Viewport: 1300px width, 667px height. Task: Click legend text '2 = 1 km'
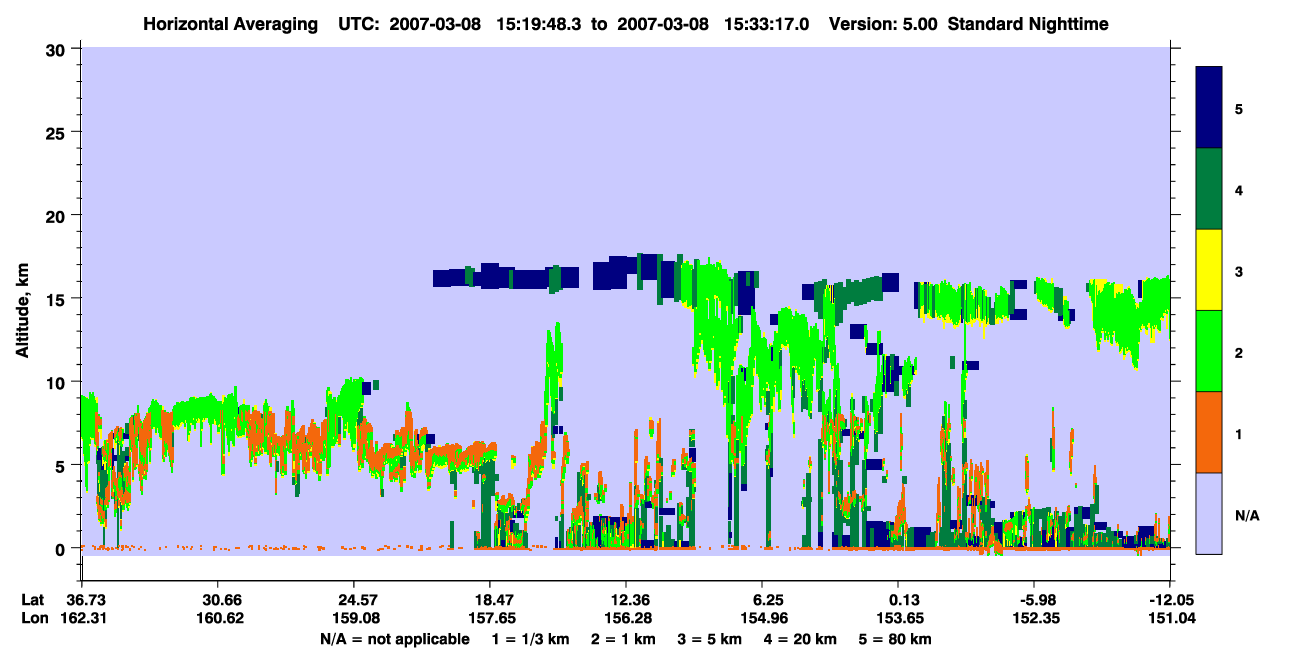pos(623,639)
